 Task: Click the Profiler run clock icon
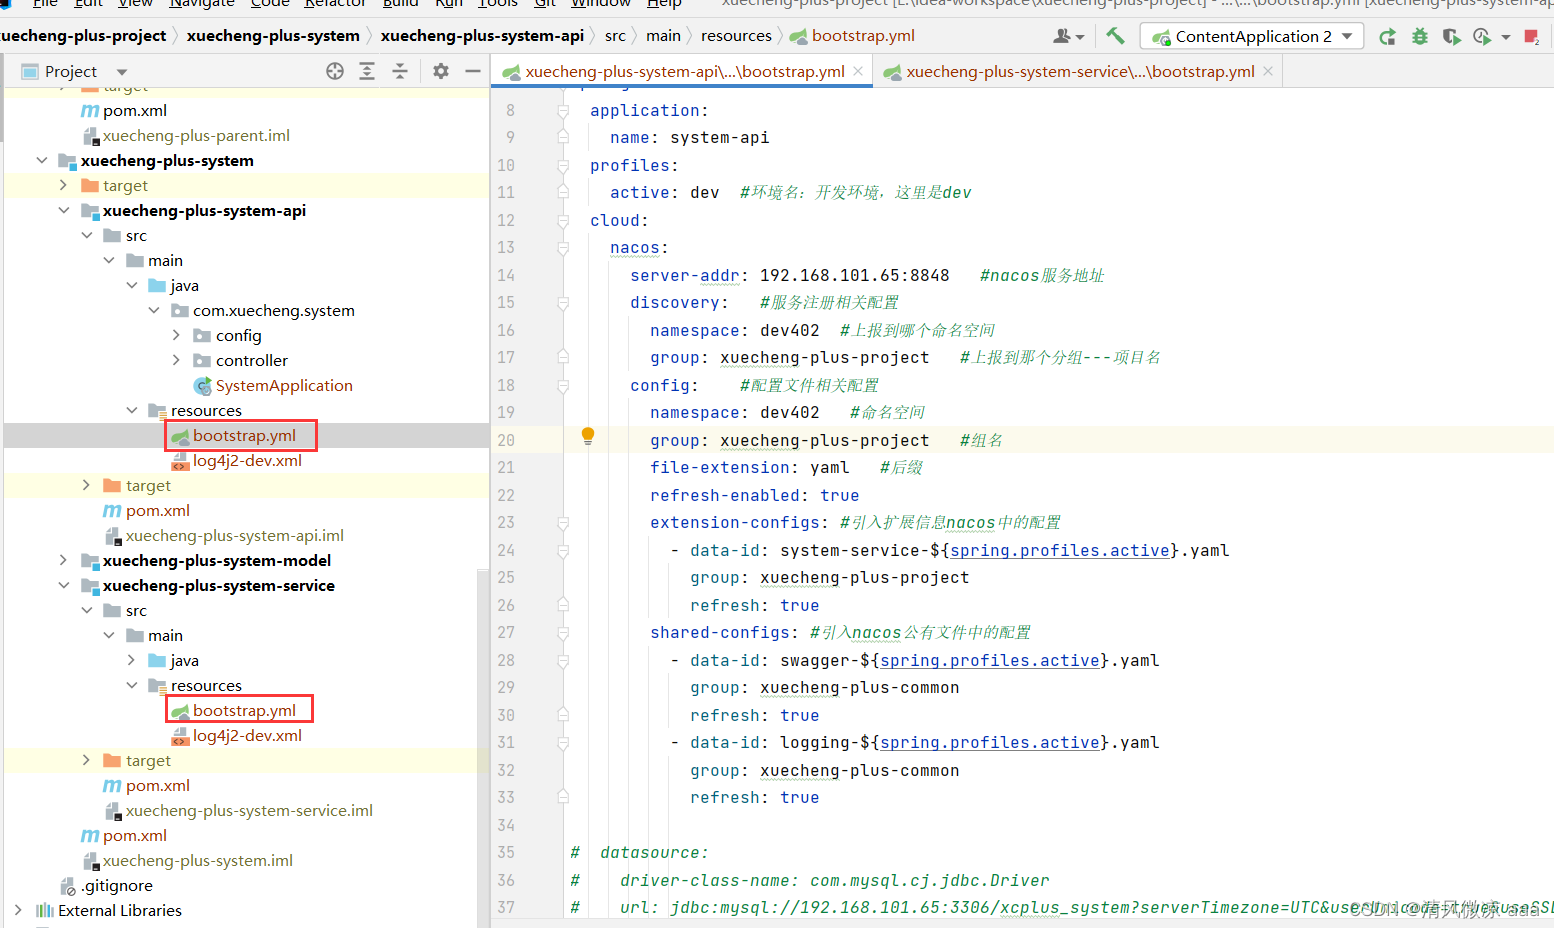pos(1482,37)
